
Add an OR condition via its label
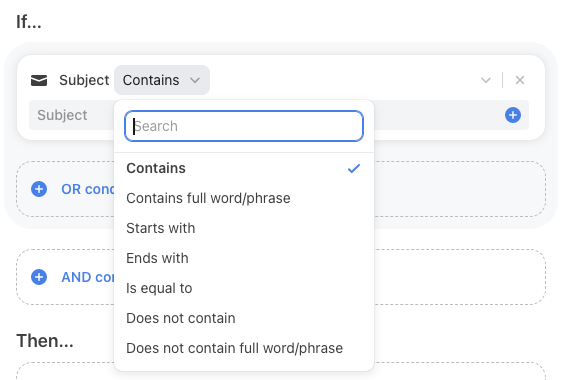[x=87, y=189]
